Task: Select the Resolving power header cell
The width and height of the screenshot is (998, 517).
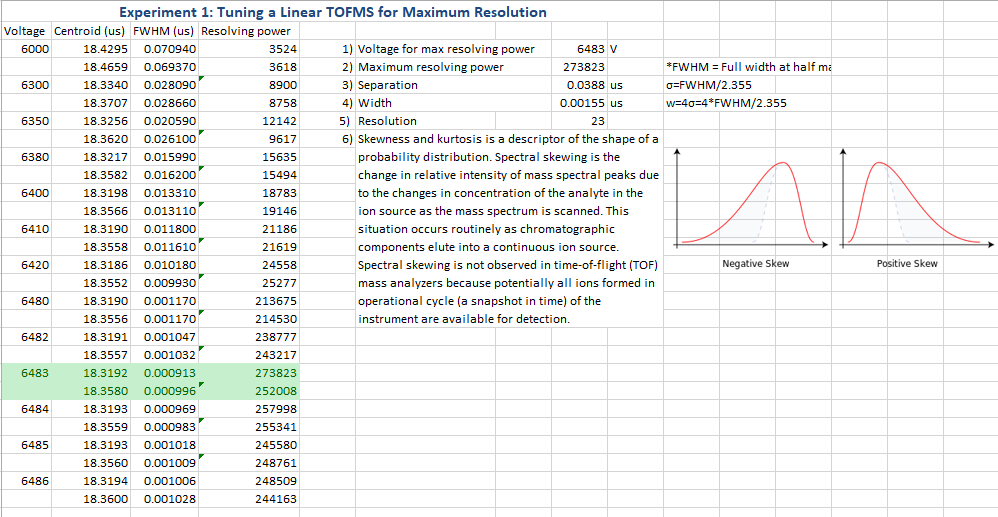Action: click(x=248, y=31)
